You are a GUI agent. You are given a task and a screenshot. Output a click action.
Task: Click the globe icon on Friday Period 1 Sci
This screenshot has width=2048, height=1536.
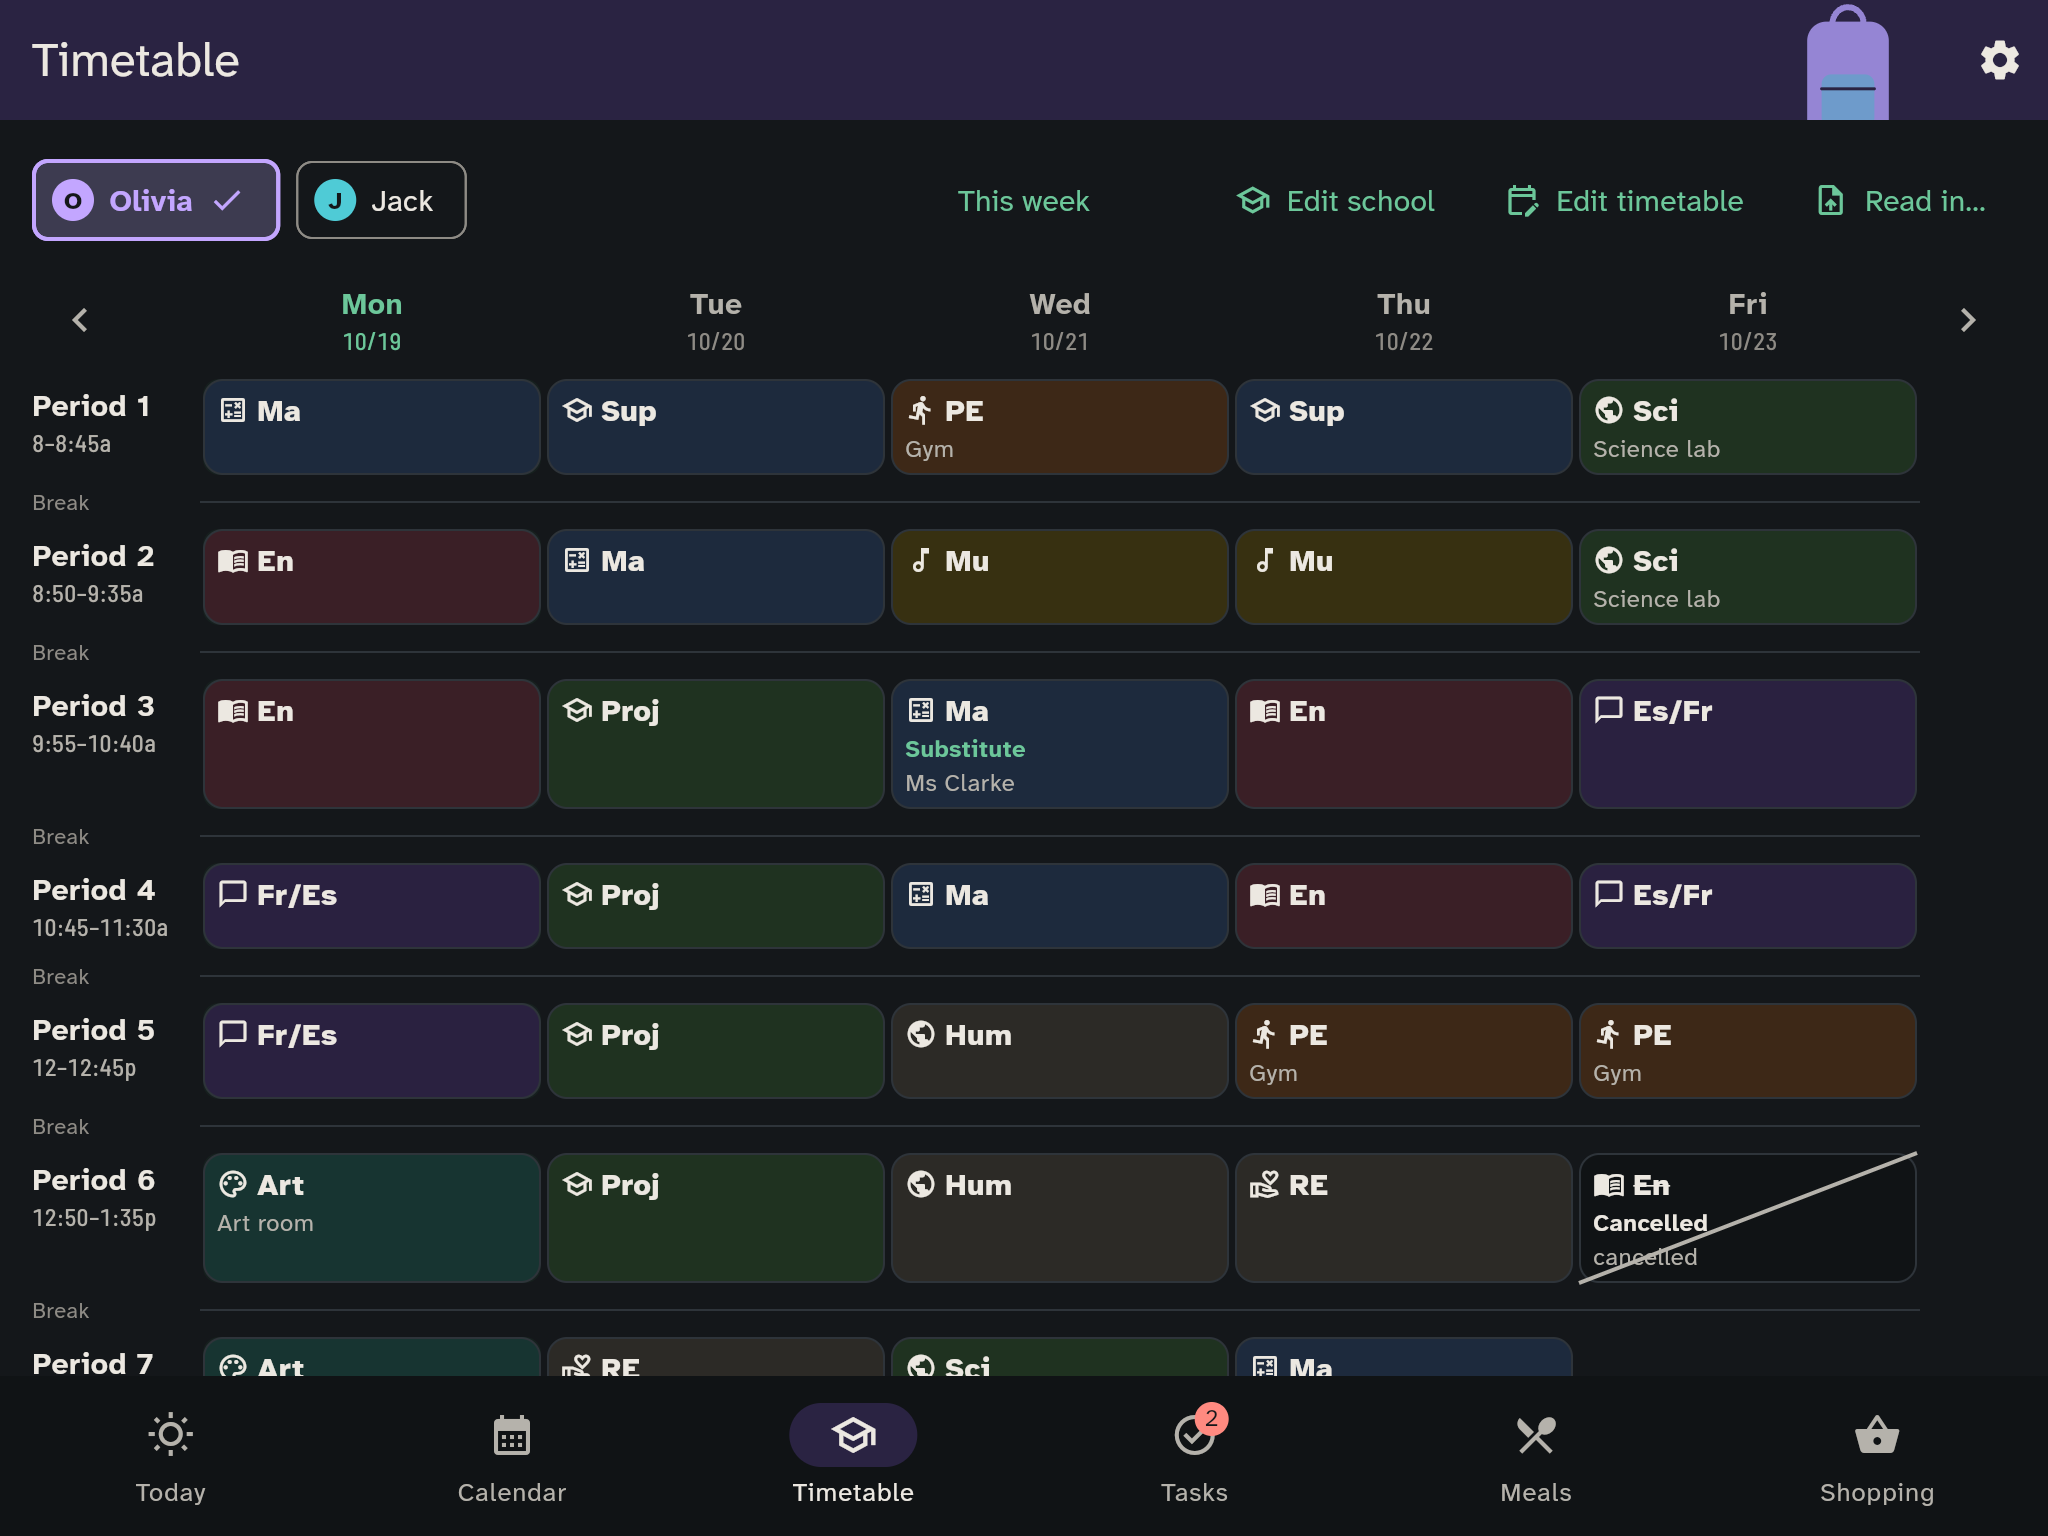coord(1609,410)
